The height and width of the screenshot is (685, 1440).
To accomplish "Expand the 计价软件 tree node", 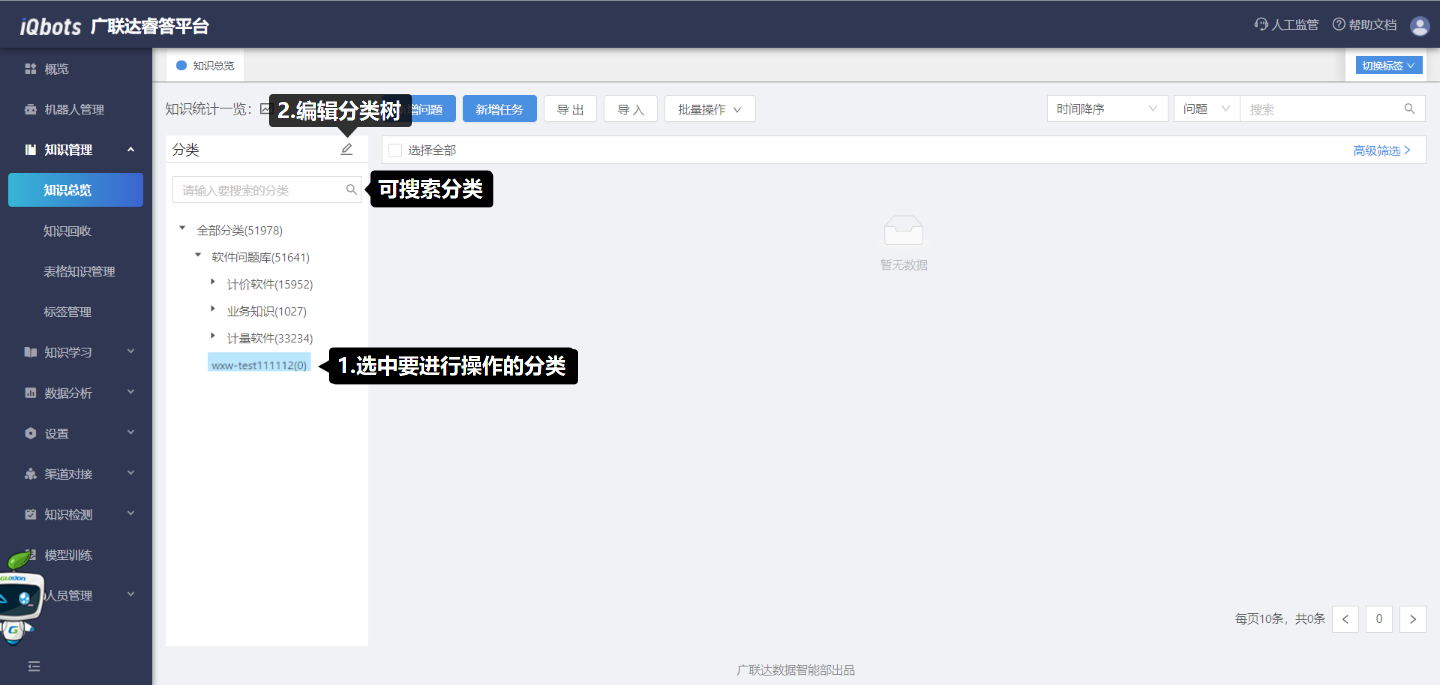I will [213, 283].
